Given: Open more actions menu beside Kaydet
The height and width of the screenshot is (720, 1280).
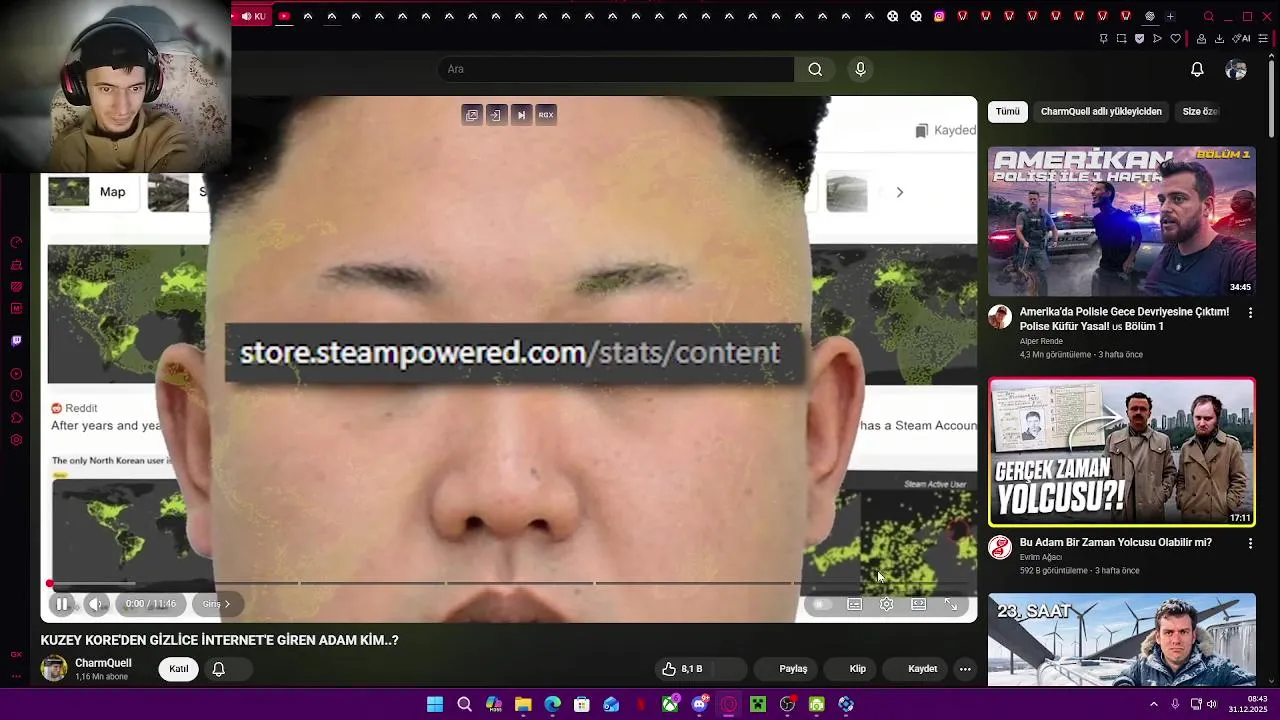Looking at the screenshot, I should (x=965, y=669).
